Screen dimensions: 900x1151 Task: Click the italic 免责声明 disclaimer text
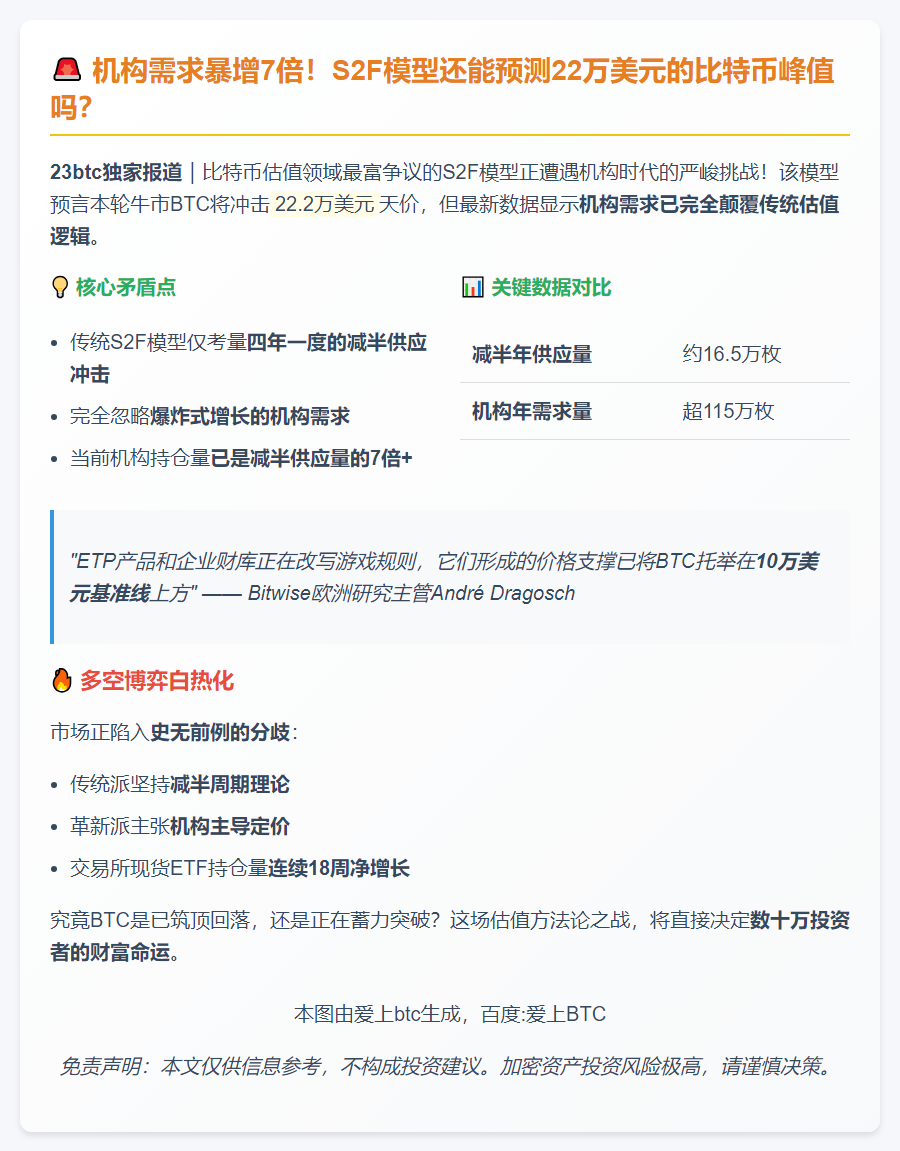click(450, 1066)
